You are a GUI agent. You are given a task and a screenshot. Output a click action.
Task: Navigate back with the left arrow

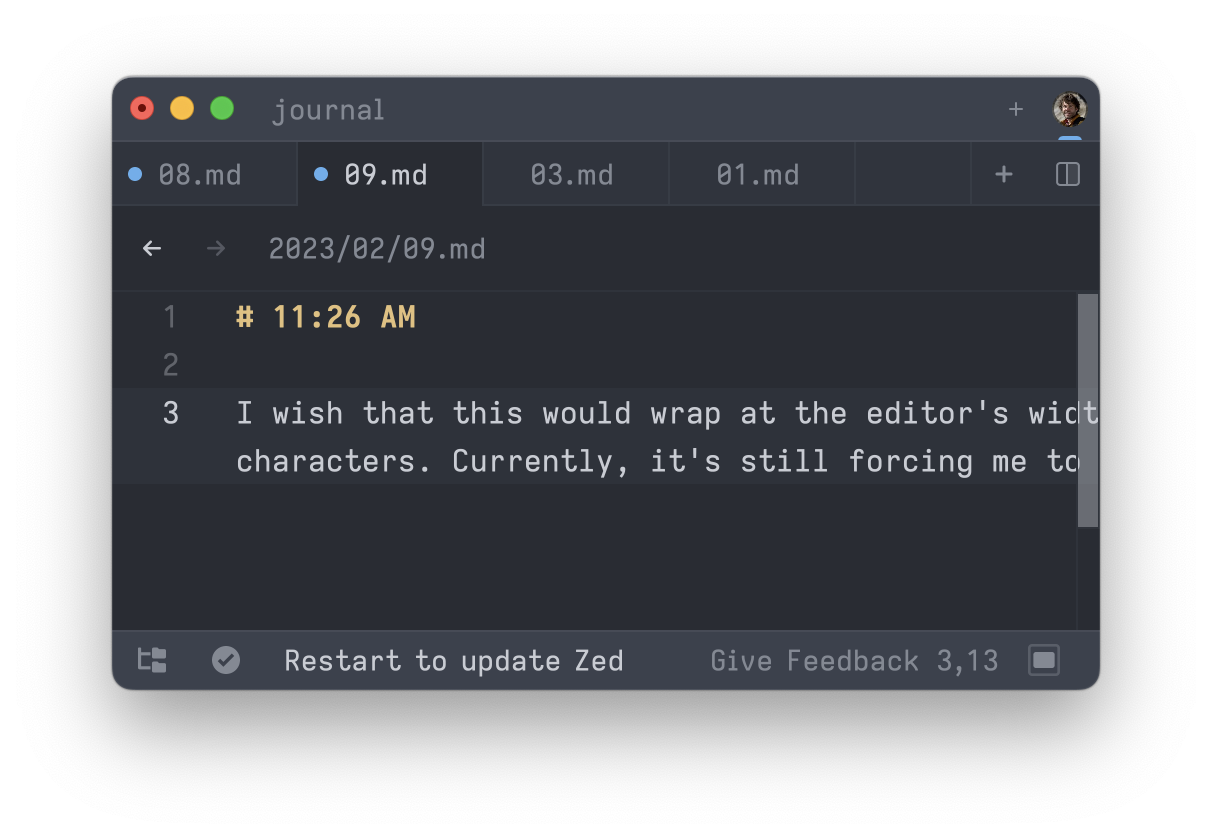tap(151, 247)
